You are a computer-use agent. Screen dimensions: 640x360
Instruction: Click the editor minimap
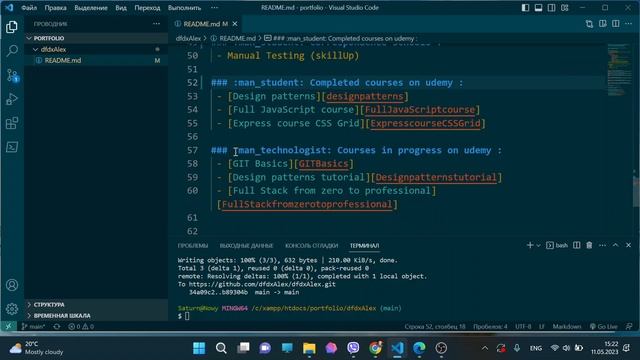[619, 69]
